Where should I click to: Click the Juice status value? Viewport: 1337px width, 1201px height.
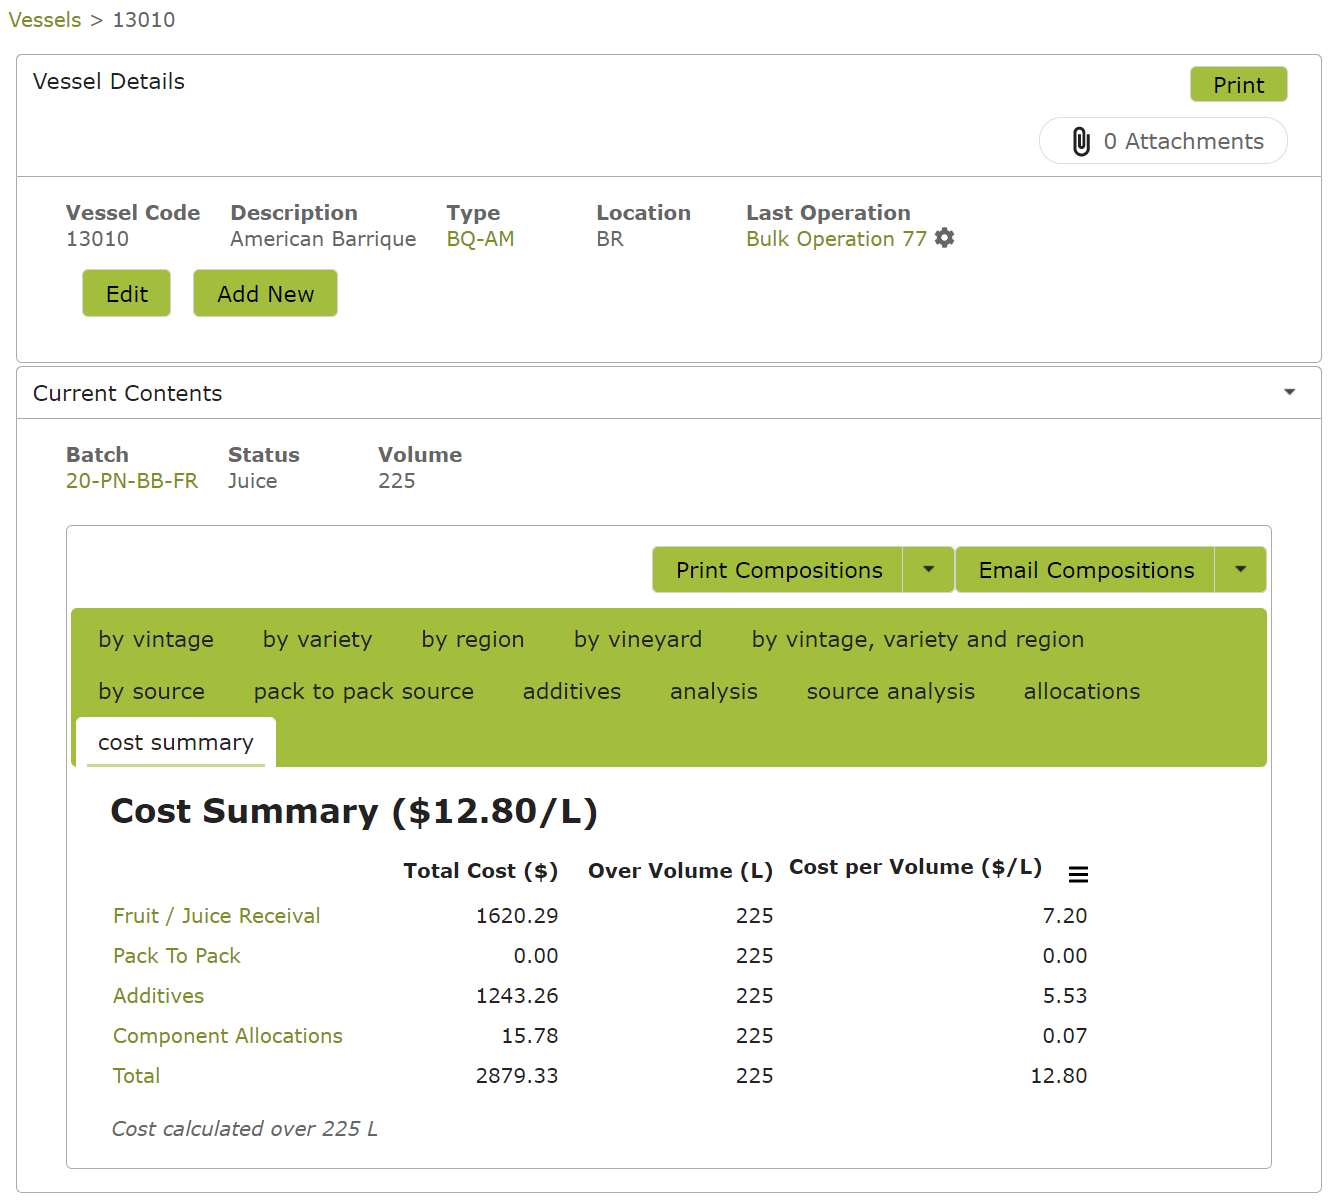tap(252, 481)
